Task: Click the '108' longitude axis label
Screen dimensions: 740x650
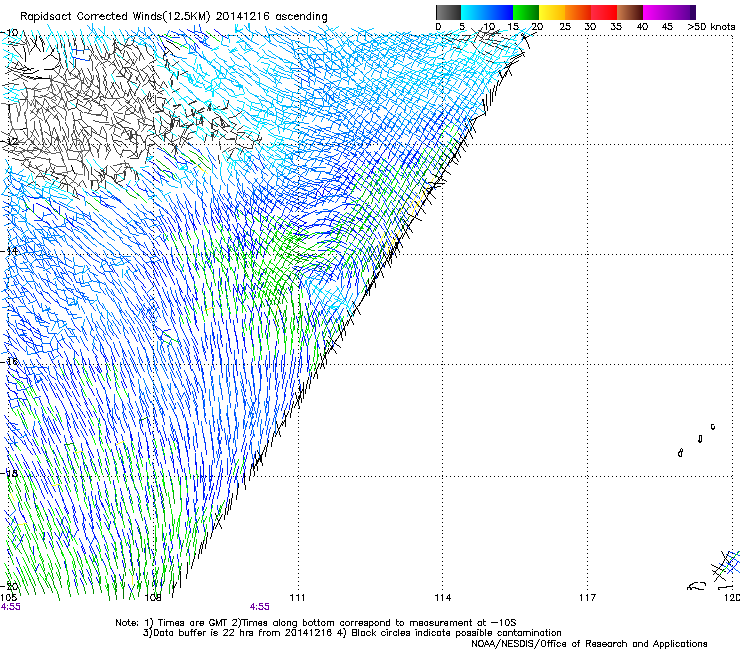Action: 153,598
